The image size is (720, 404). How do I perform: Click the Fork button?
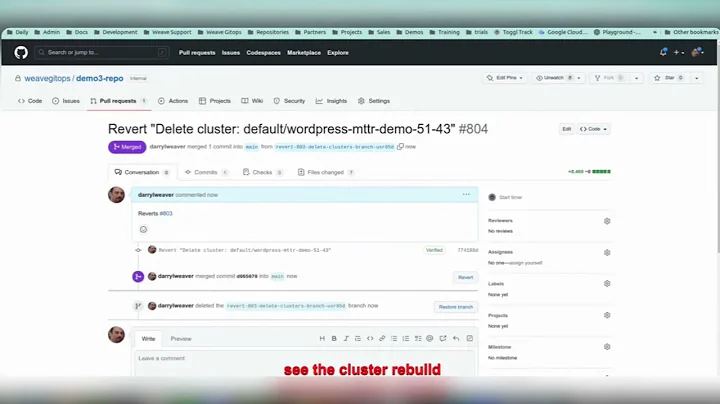[x=608, y=78]
